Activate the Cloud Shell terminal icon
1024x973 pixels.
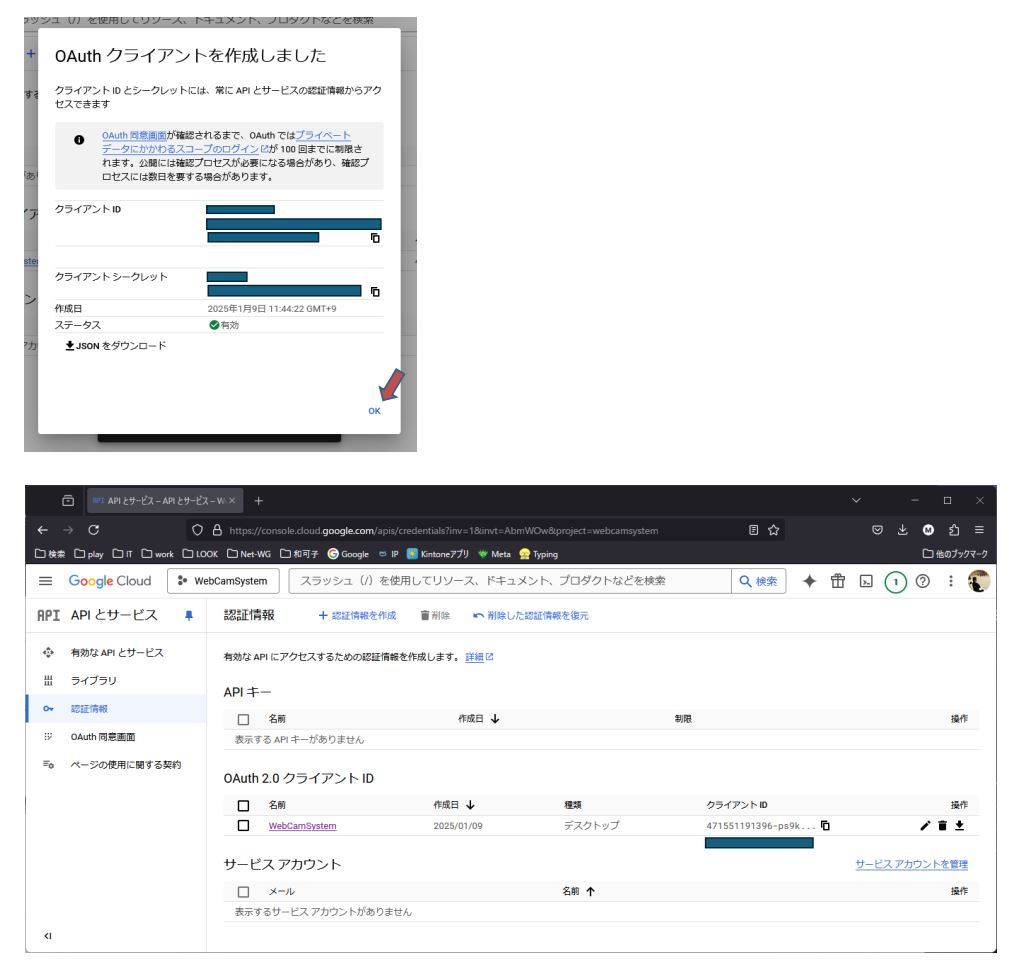click(x=866, y=581)
